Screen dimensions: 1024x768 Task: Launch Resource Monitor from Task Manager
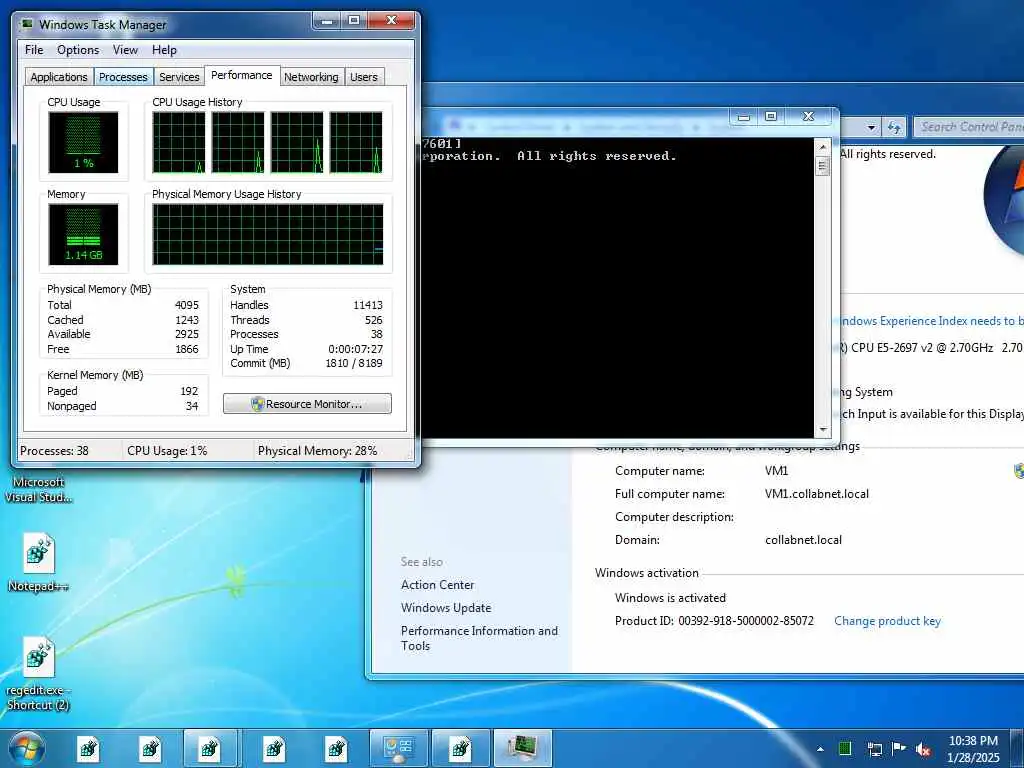coord(307,404)
